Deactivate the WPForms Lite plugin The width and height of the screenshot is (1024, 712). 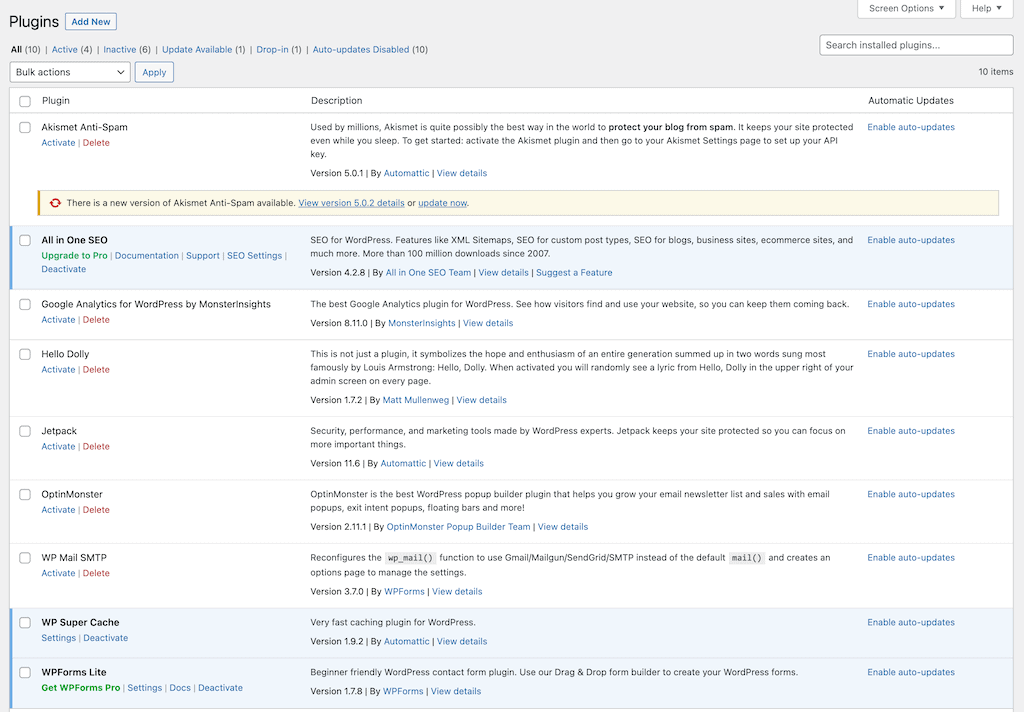[220, 688]
